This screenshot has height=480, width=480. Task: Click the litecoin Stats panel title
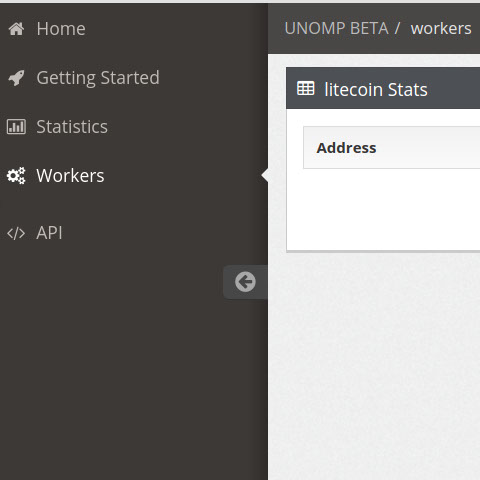(x=376, y=90)
